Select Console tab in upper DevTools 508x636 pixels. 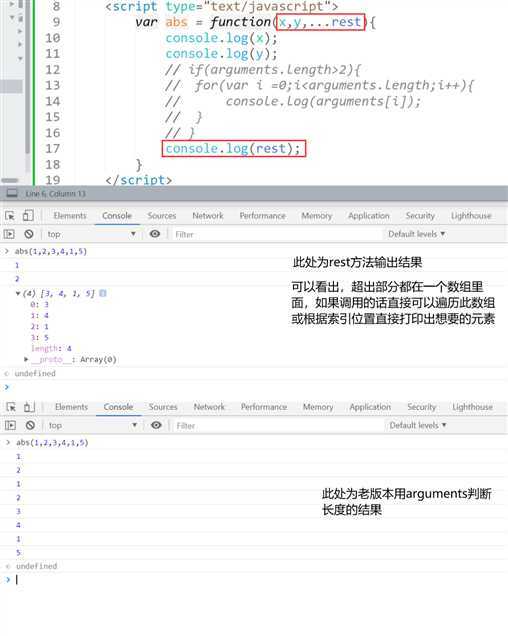click(117, 215)
